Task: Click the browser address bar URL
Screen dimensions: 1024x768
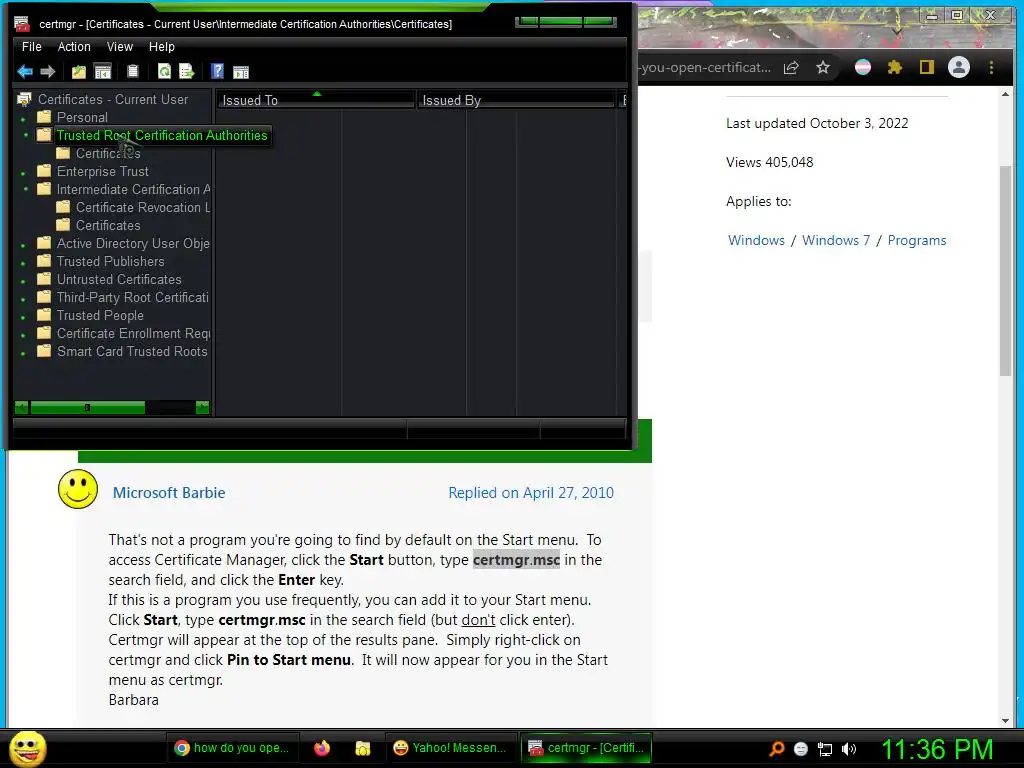Action: pyautogui.click(x=705, y=67)
